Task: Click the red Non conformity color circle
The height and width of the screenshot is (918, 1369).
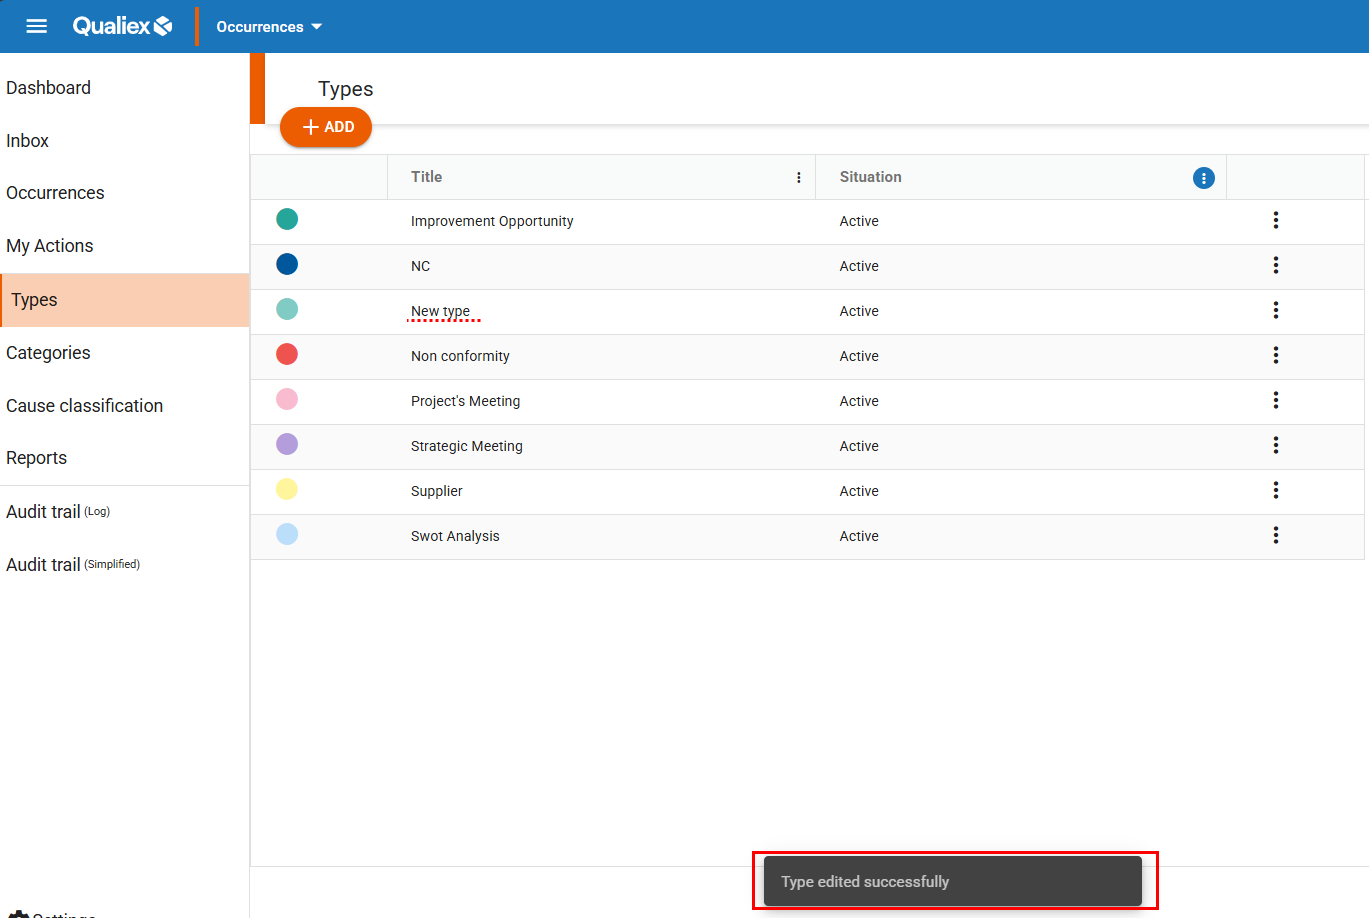Action: [287, 354]
